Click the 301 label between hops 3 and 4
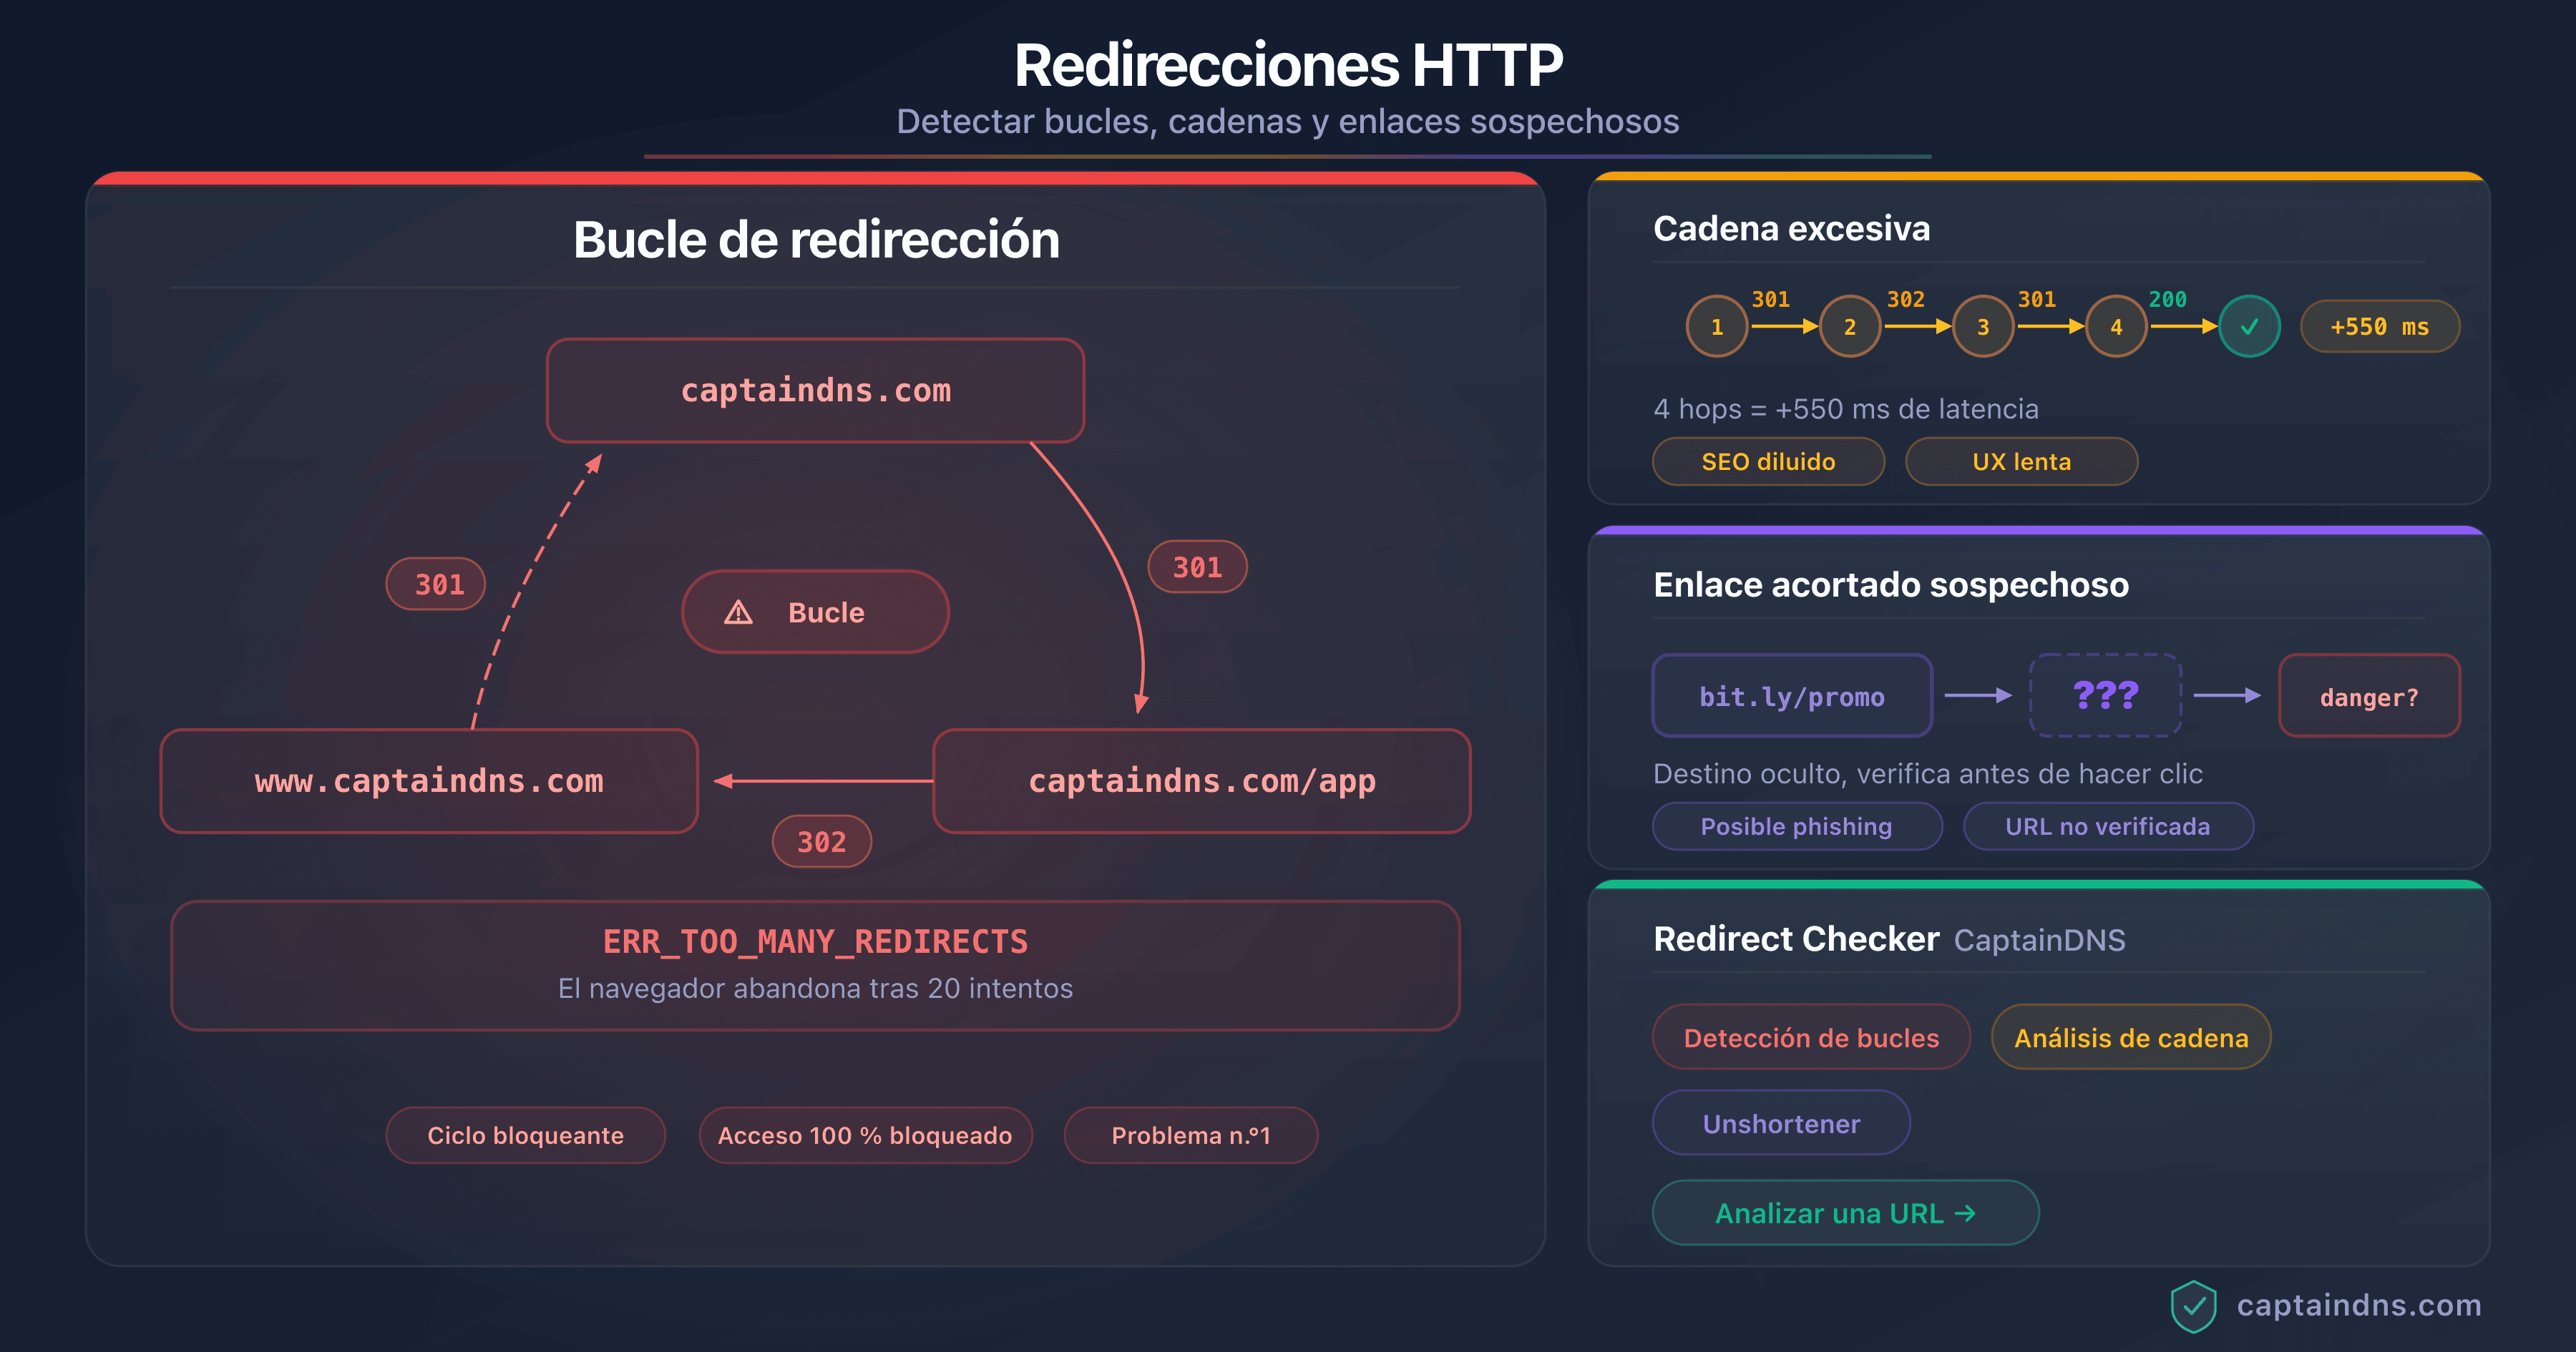 click(x=2036, y=299)
